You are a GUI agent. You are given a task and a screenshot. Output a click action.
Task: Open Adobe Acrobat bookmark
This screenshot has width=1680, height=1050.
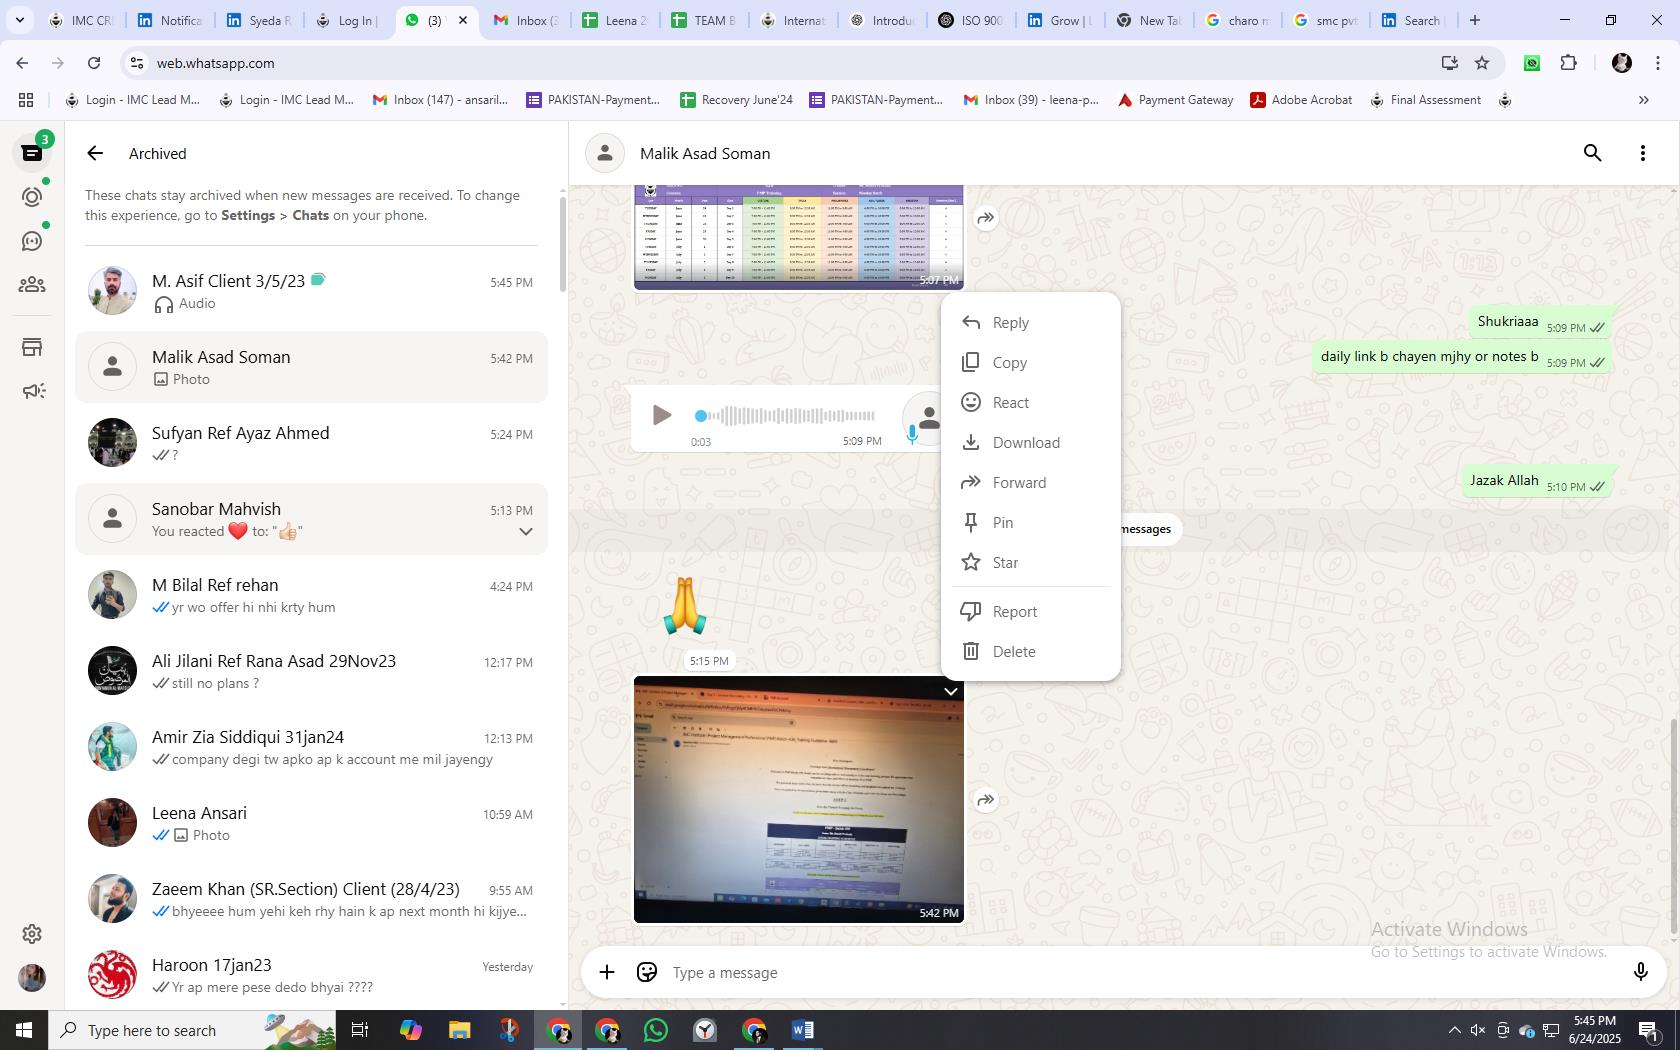coord(1301,100)
